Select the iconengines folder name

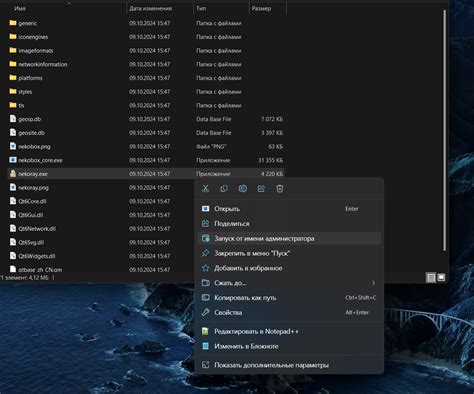[33, 37]
